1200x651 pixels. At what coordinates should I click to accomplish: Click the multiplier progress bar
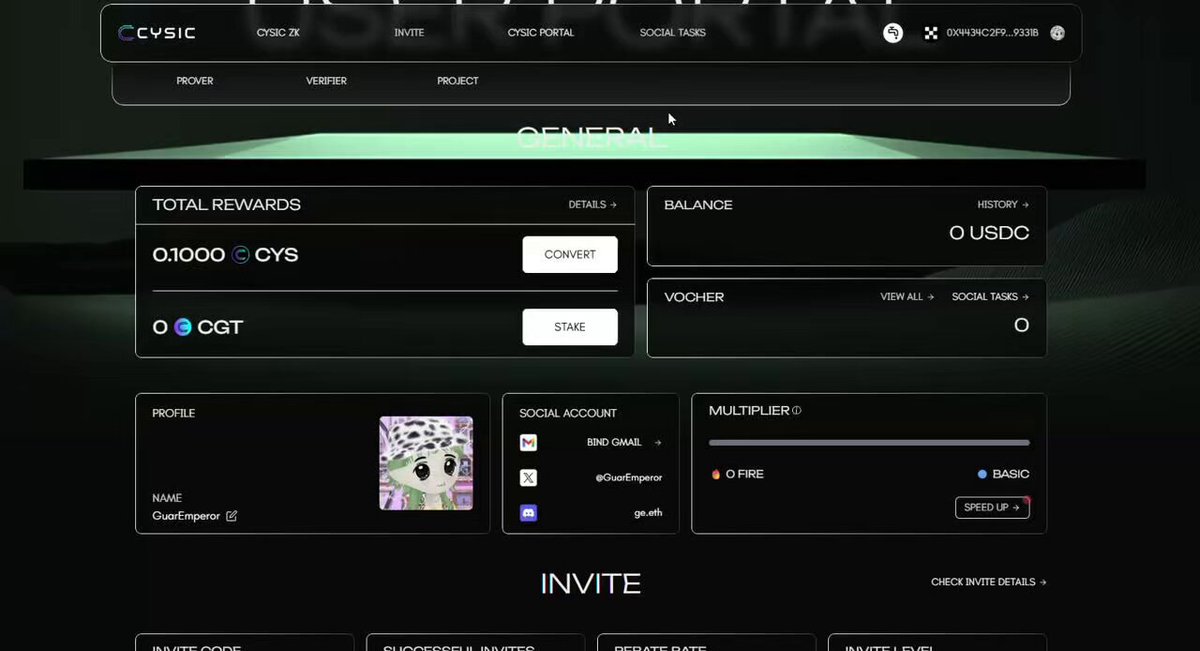[x=869, y=442]
